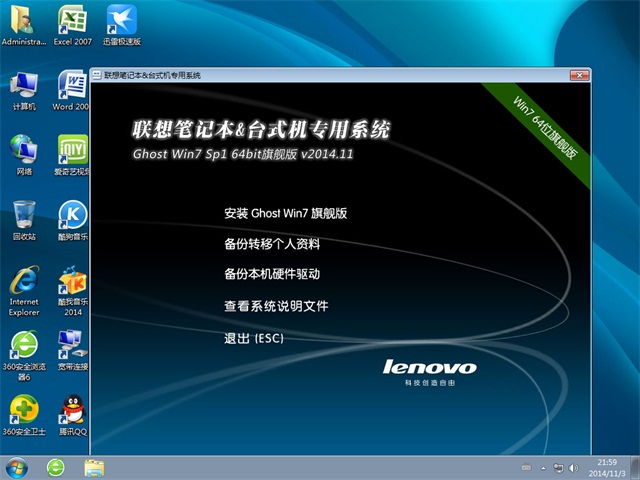Open the Excel 2007 desktop shortcut
This screenshot has width=640, height=480.
[x=71, y=20]
